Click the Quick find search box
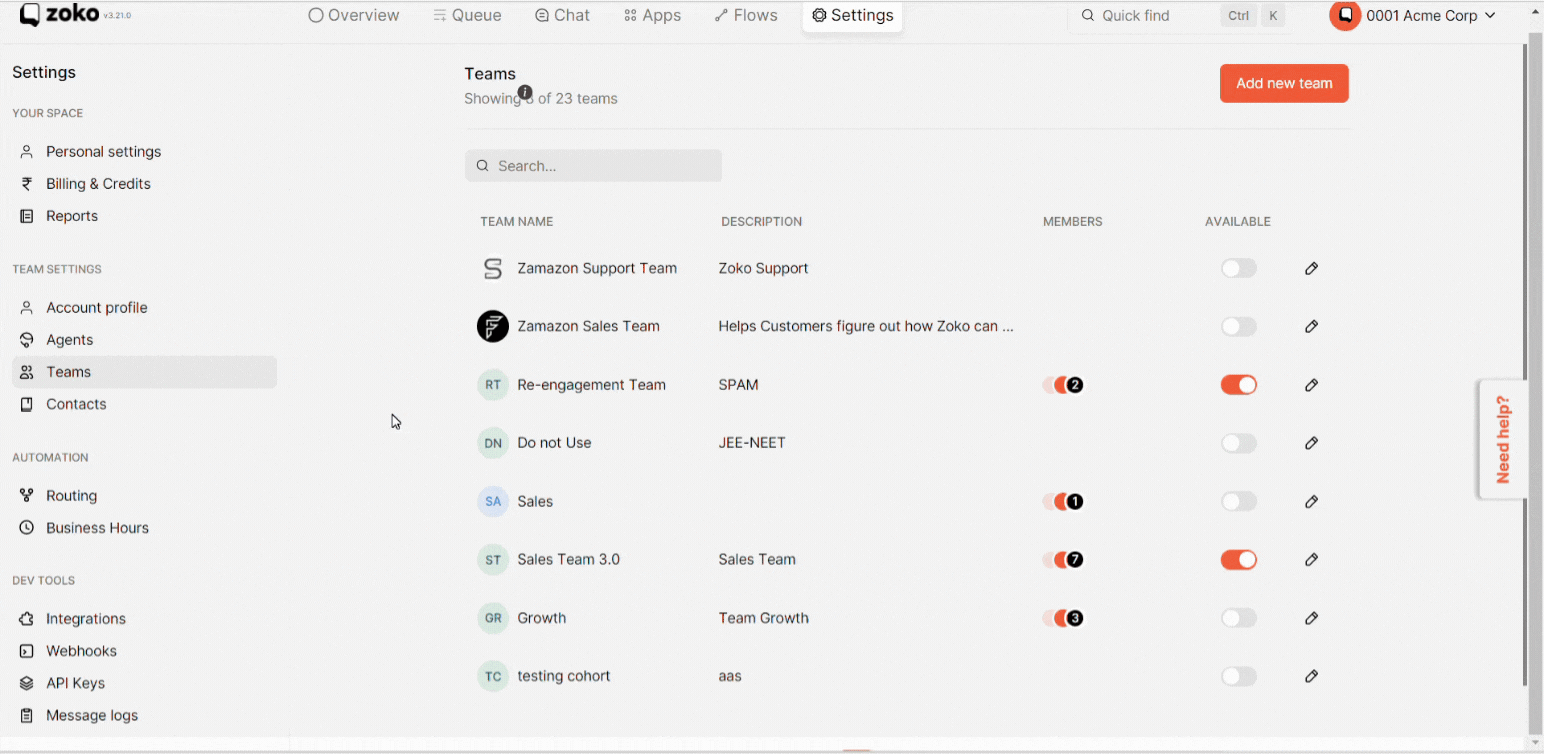The height and width of the screenshot is (754, 1544). point(1180,16)
